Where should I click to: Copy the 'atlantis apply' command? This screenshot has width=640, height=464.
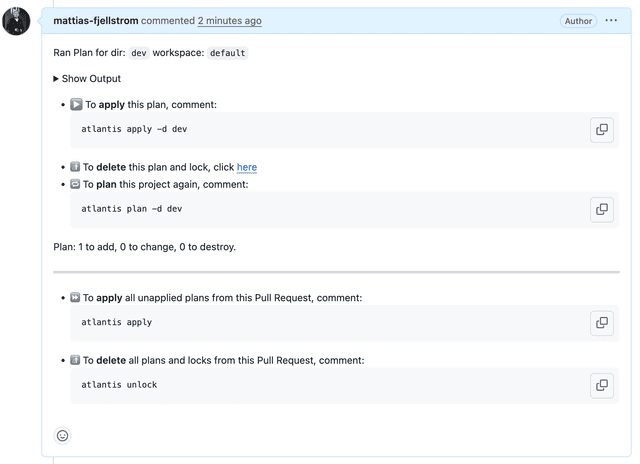tap(602, 323)
